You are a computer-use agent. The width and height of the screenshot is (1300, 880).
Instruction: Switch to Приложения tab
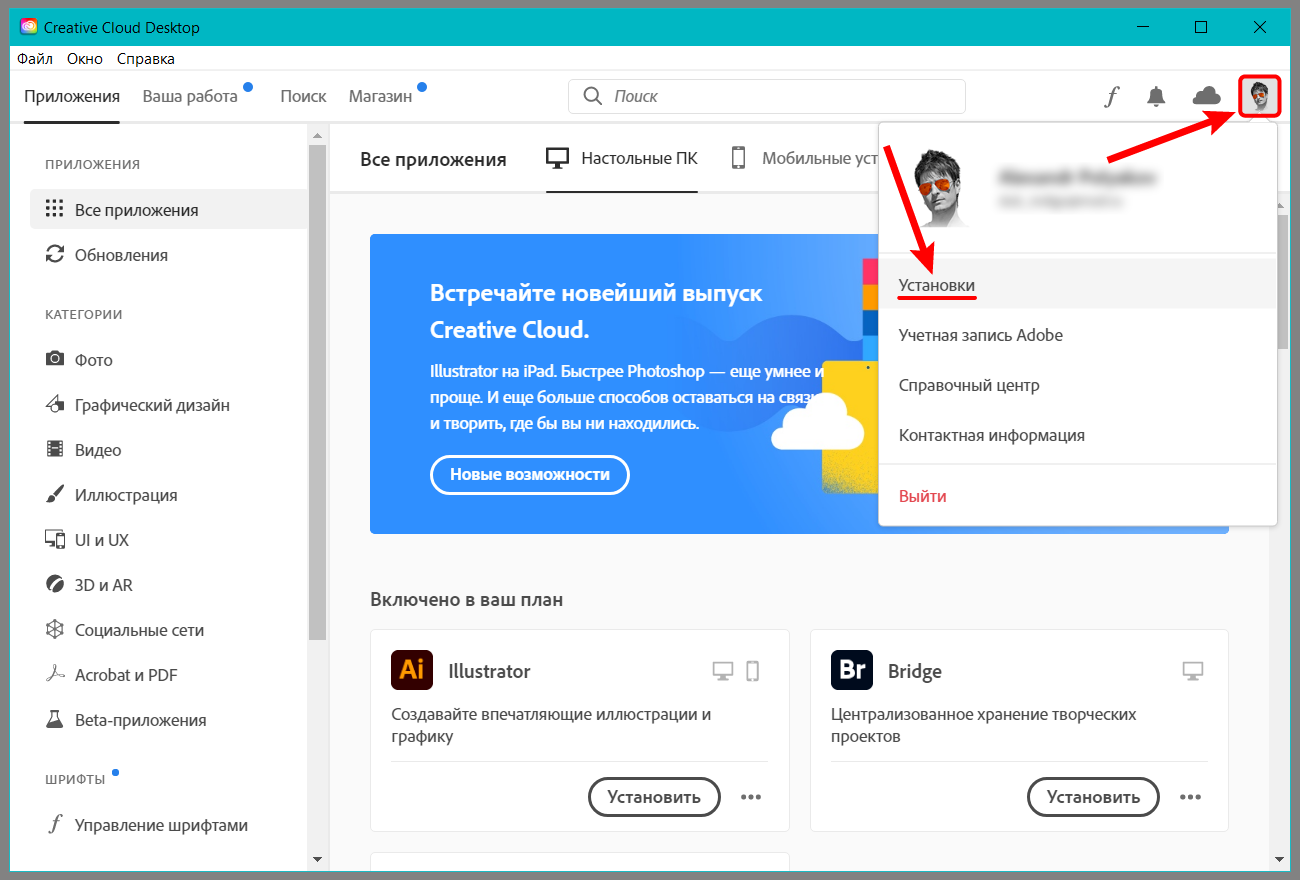coord(72,97)
